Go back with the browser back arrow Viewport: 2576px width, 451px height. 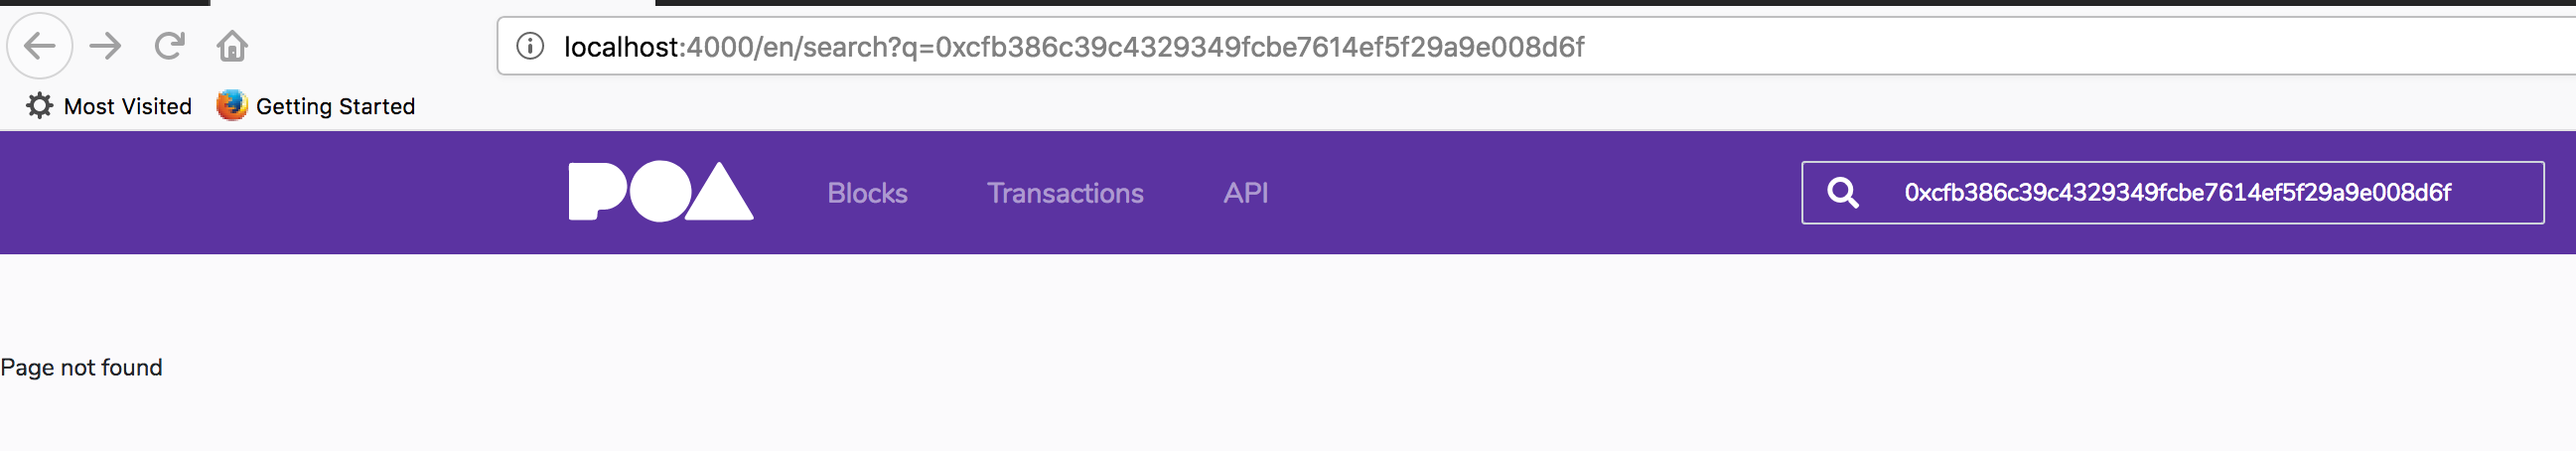tap(40, 46)
